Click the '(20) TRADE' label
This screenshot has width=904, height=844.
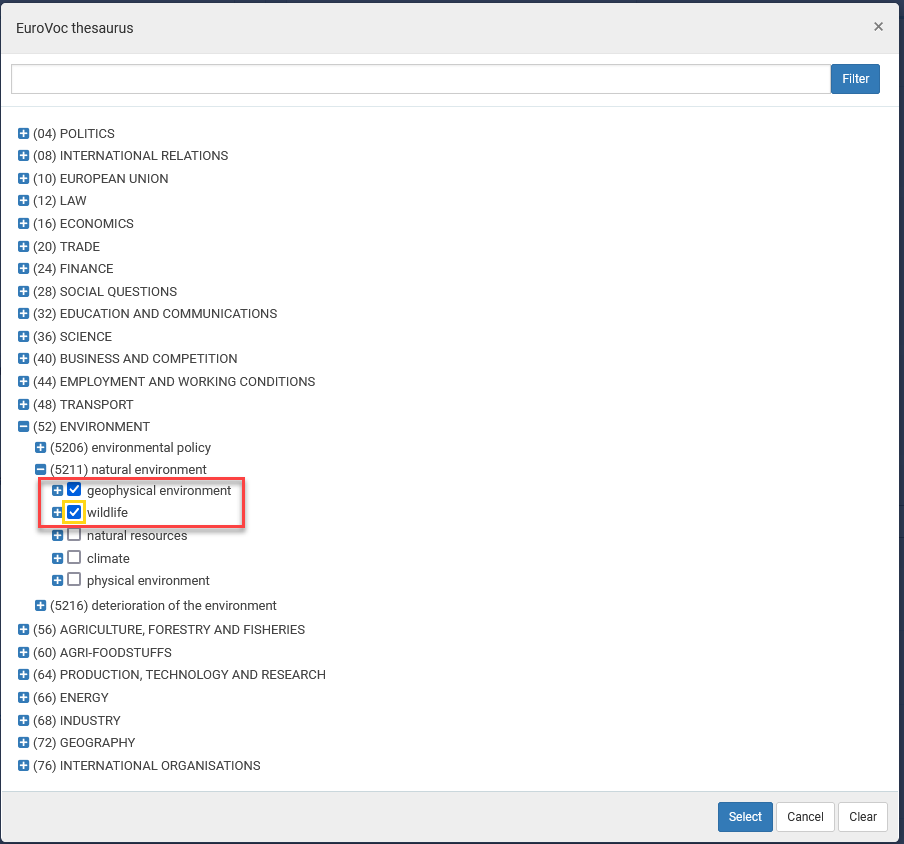click(66, 246)
